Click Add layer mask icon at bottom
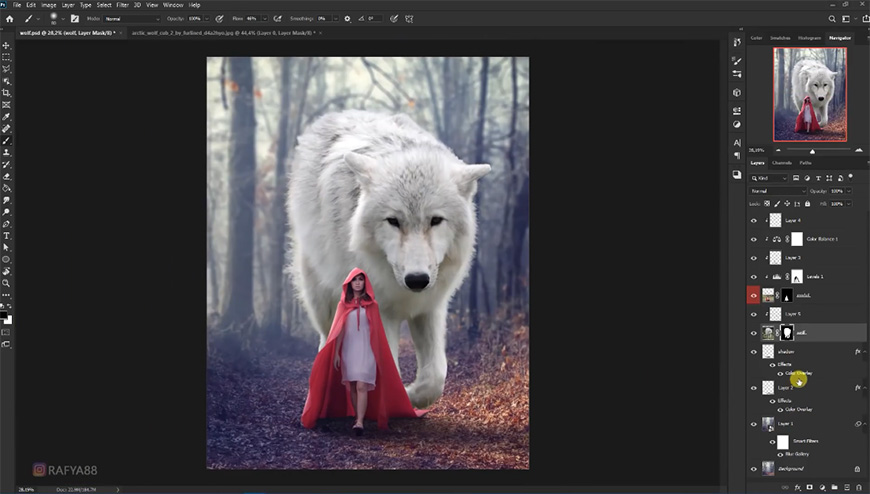Image resolution: width=870 pixels, height=494 pixels. click(x=810, y=487)
